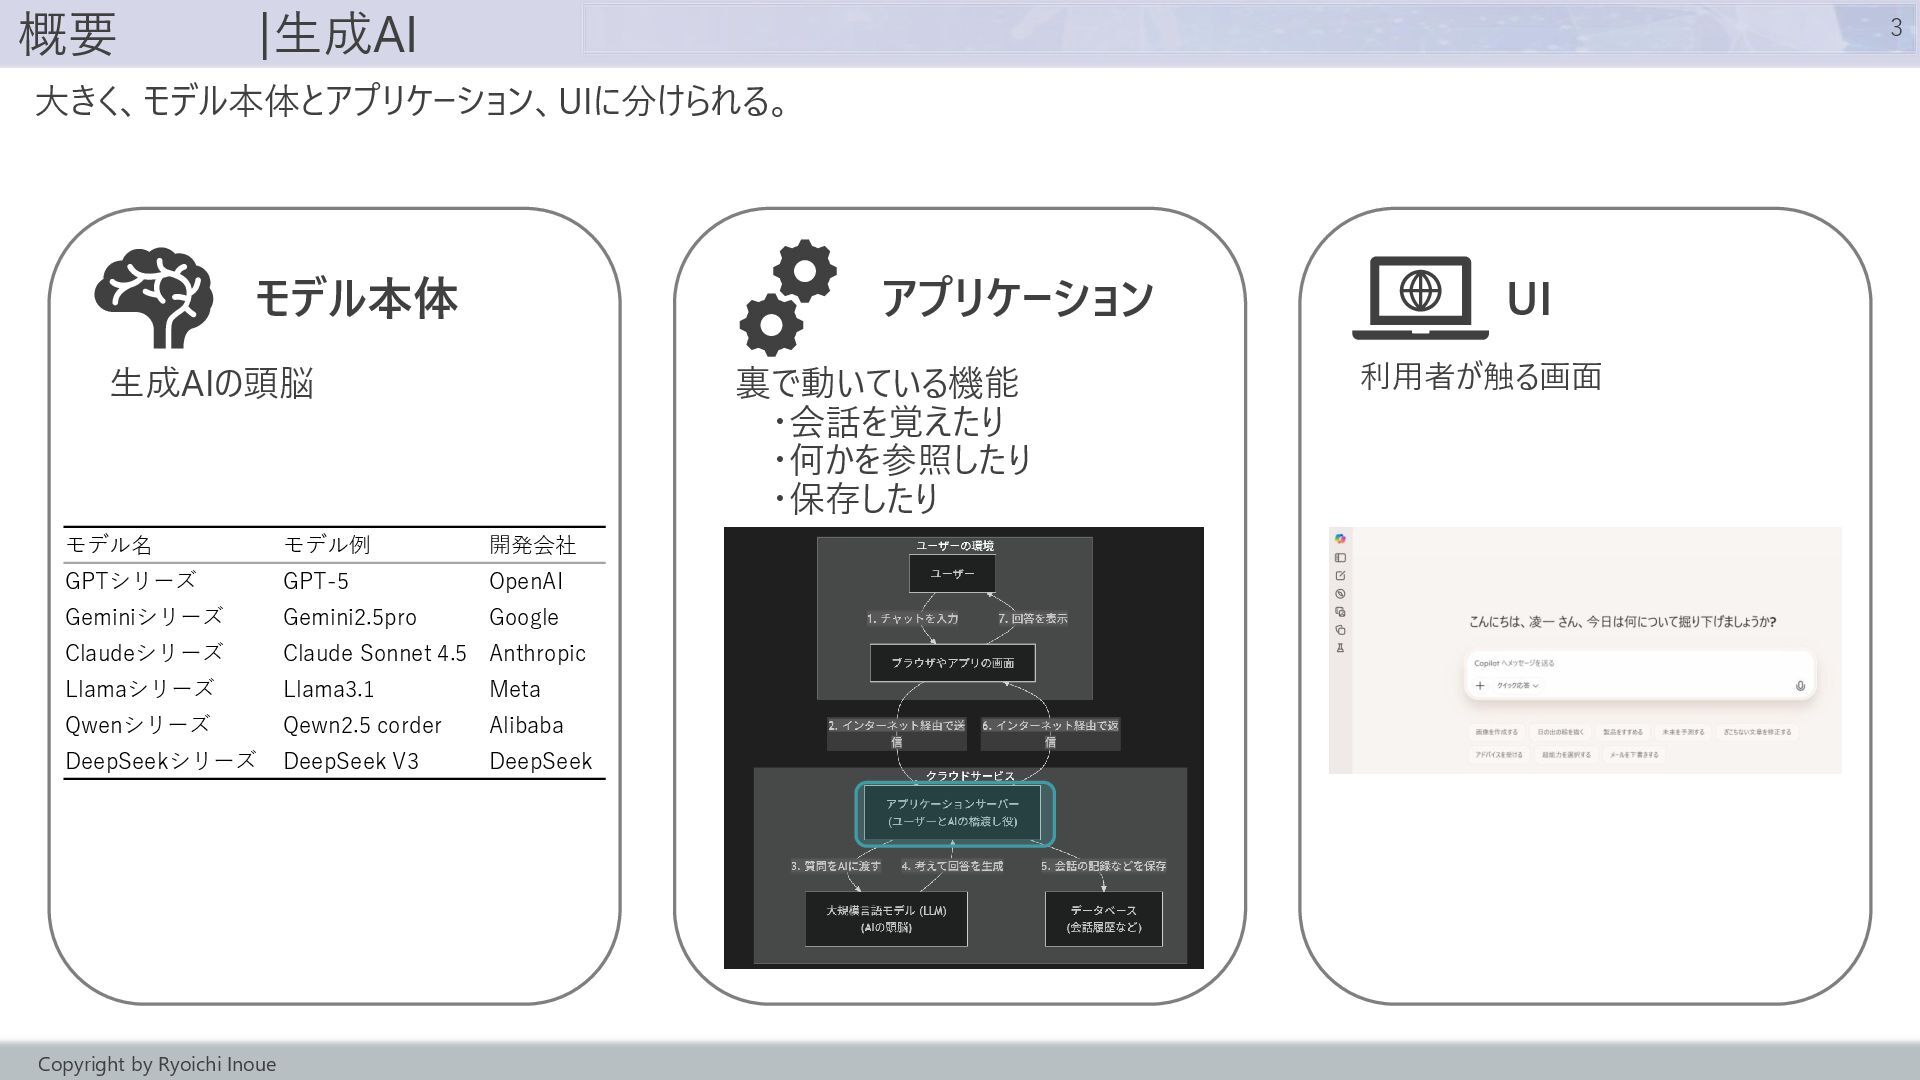This screenshot has height=1080, width=1920.
Task: Open the Labs flask icon in sidebar
Action: (1340, 648)
